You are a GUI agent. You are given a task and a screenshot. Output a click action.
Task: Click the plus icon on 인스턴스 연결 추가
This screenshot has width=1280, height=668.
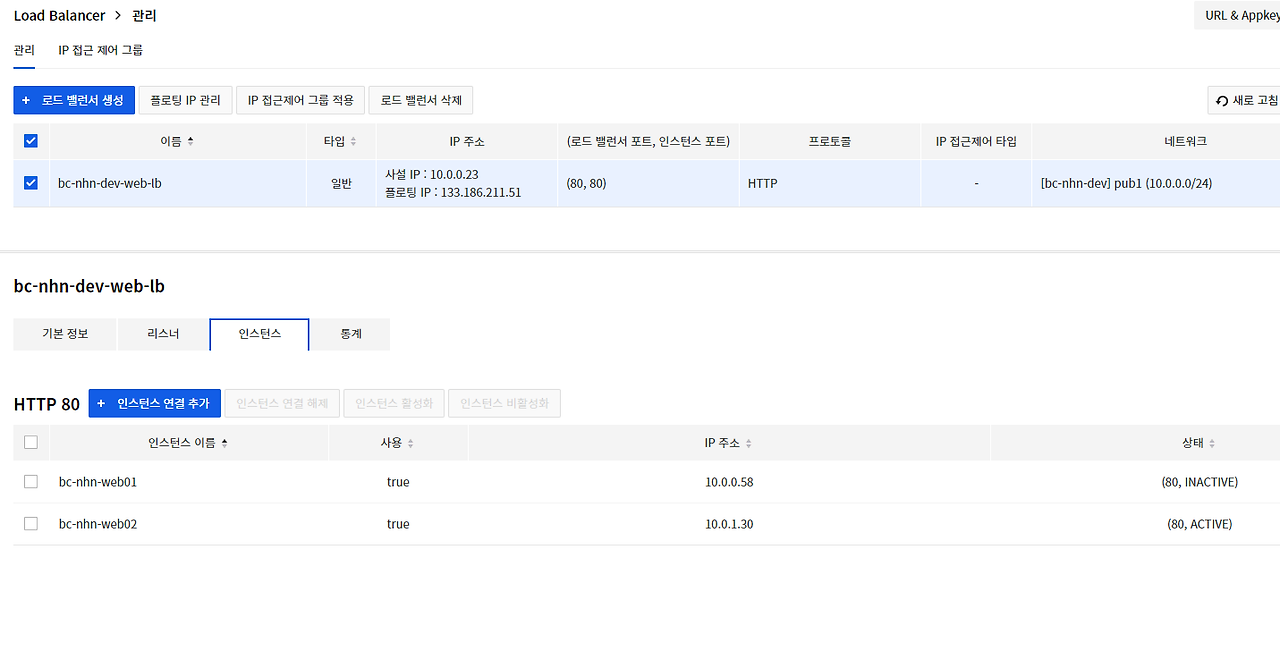(100, 403)
